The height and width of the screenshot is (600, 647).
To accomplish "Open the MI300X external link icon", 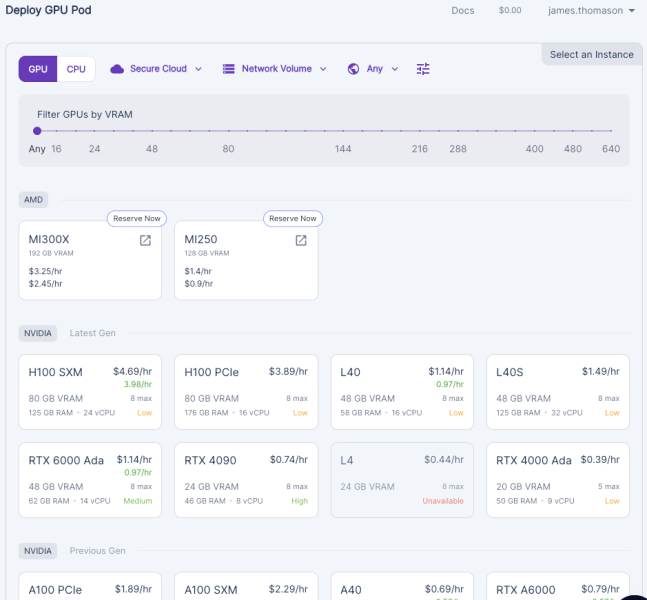I will tap(145, 240).
